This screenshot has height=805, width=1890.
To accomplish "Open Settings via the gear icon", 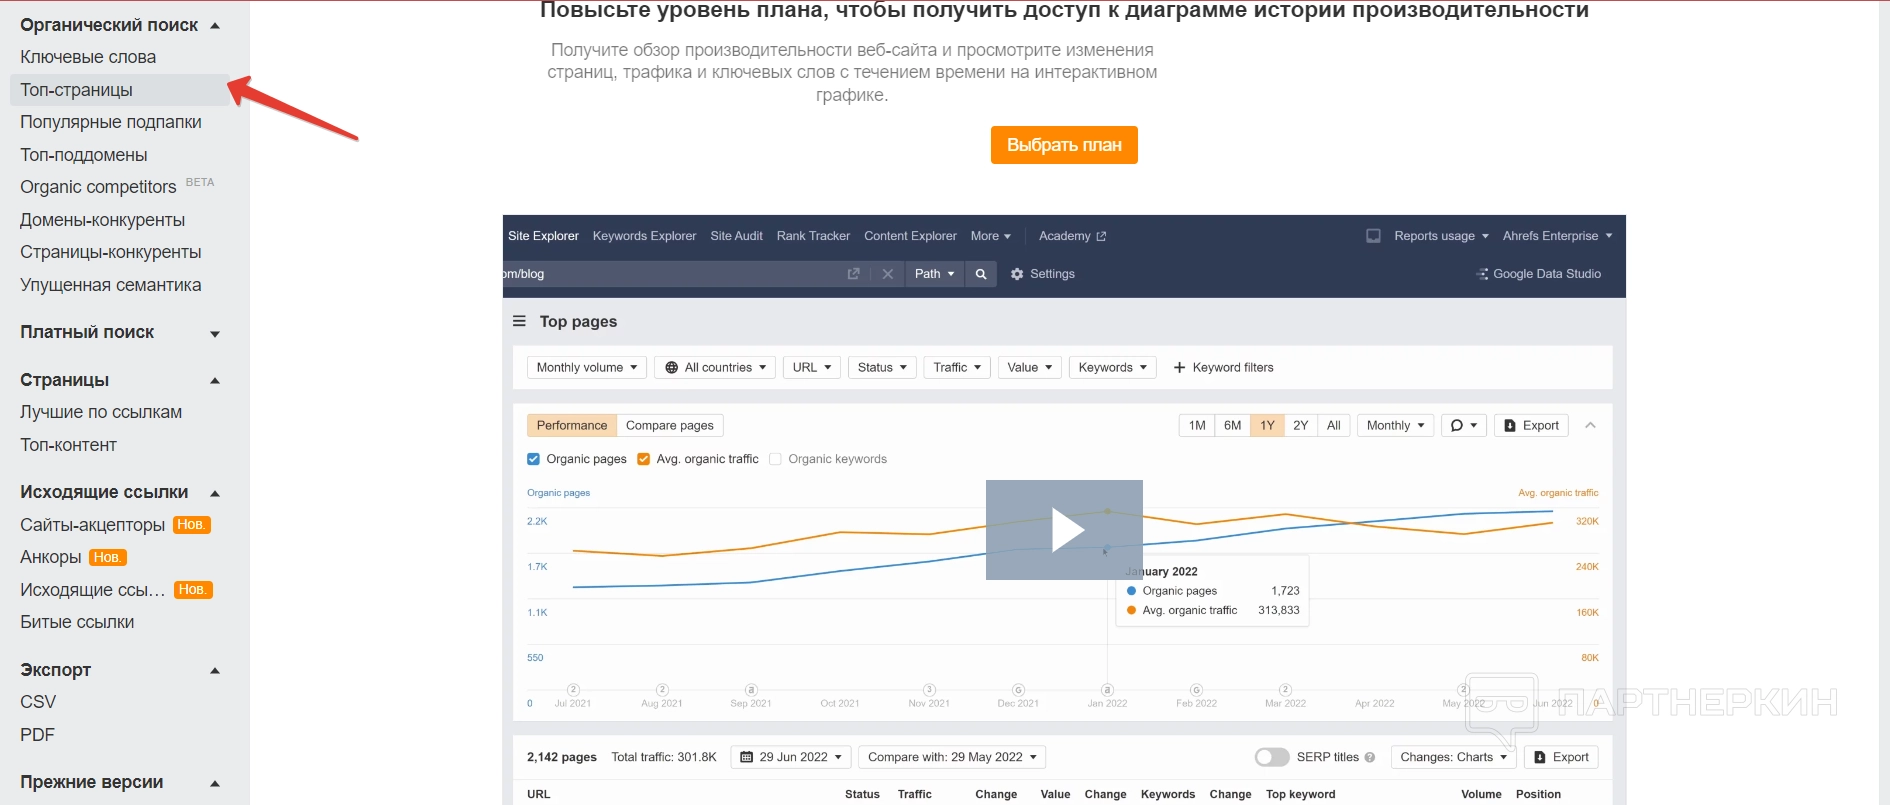I will (x=1017, y=274).
